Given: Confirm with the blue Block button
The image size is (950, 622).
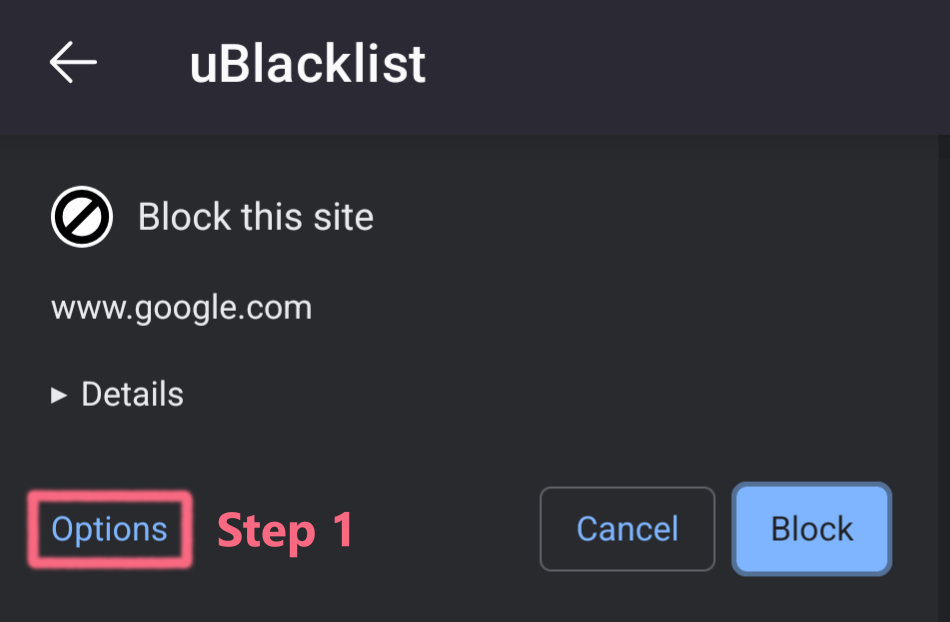Looking at the screenshot, I should pyautogui.click(x=811, y=529).
